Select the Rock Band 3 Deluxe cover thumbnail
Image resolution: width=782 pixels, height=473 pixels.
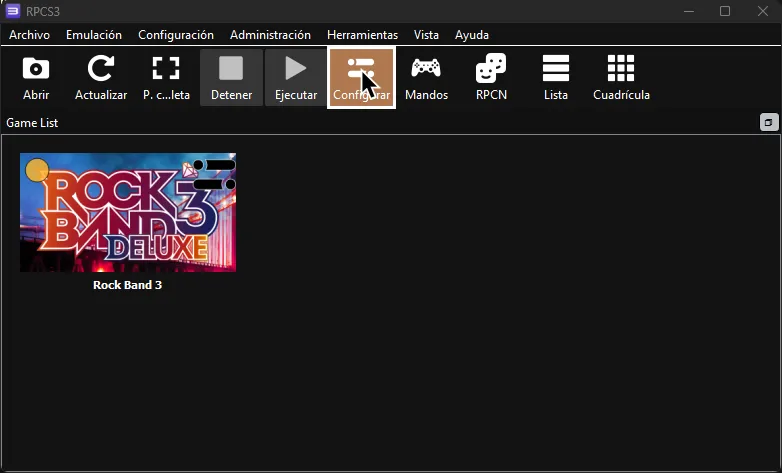(128, 213)
